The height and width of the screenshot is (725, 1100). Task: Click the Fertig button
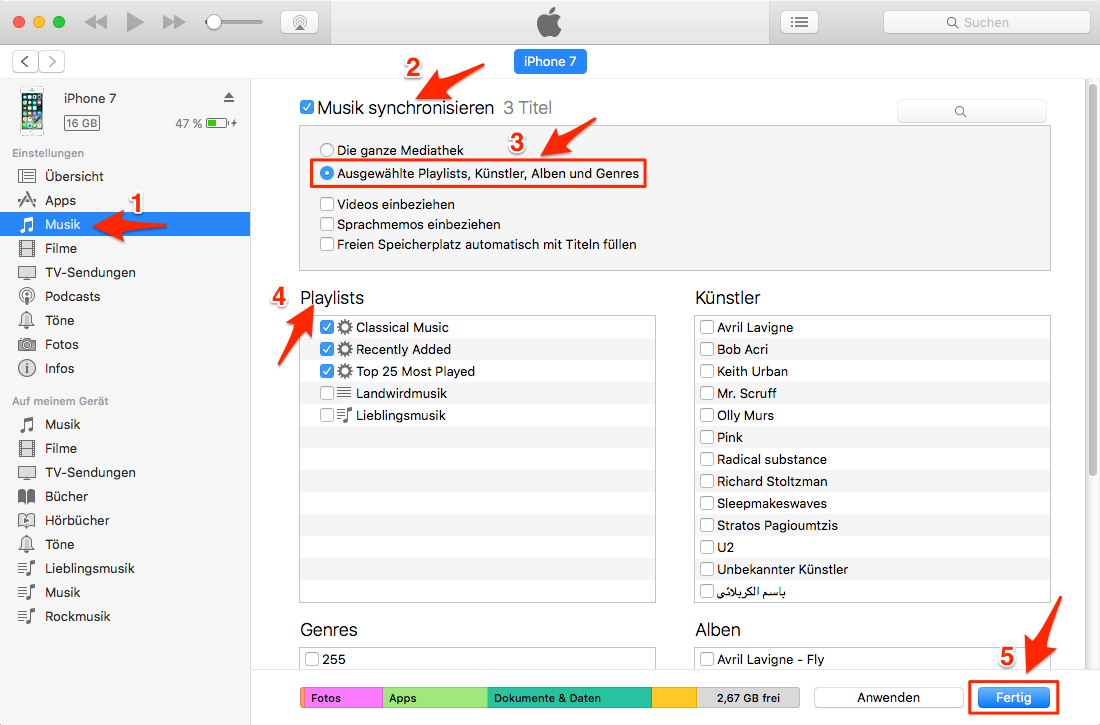(x=1013, y=698)
